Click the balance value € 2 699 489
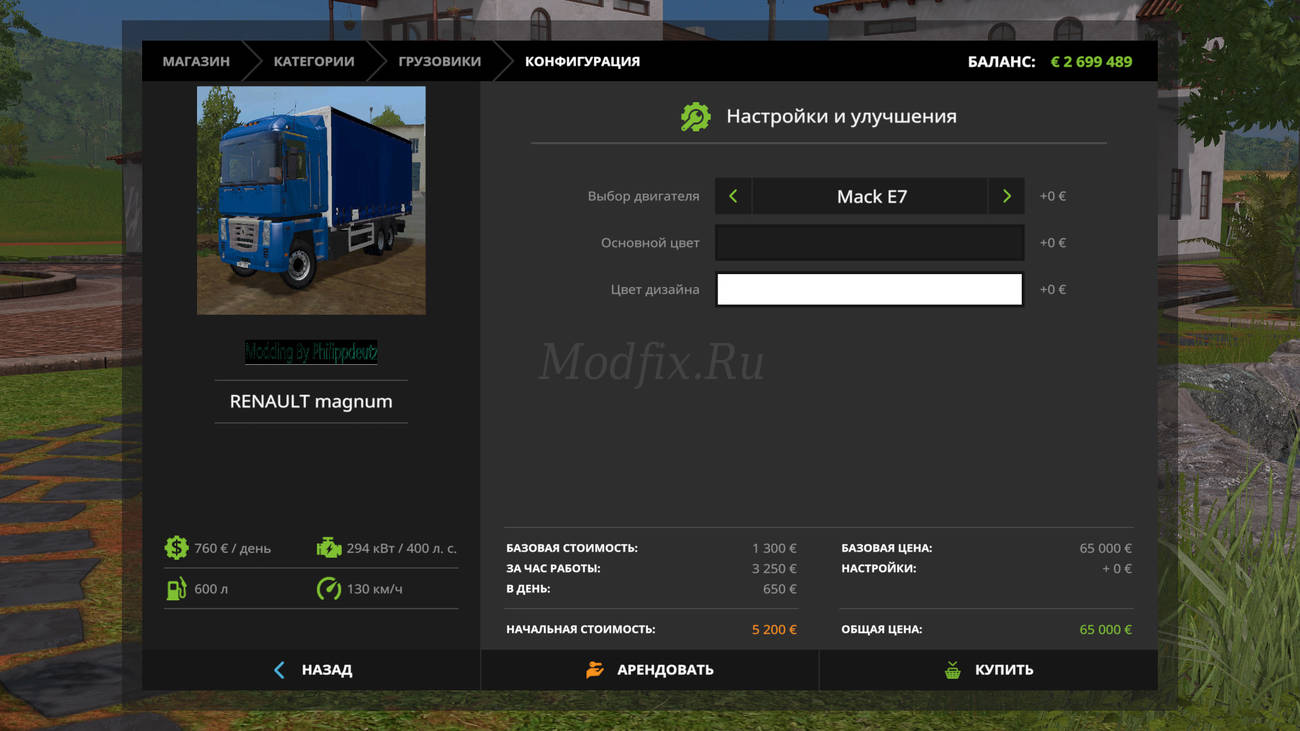Screen dimensions: 1300x731 (x=1091, y=61)
